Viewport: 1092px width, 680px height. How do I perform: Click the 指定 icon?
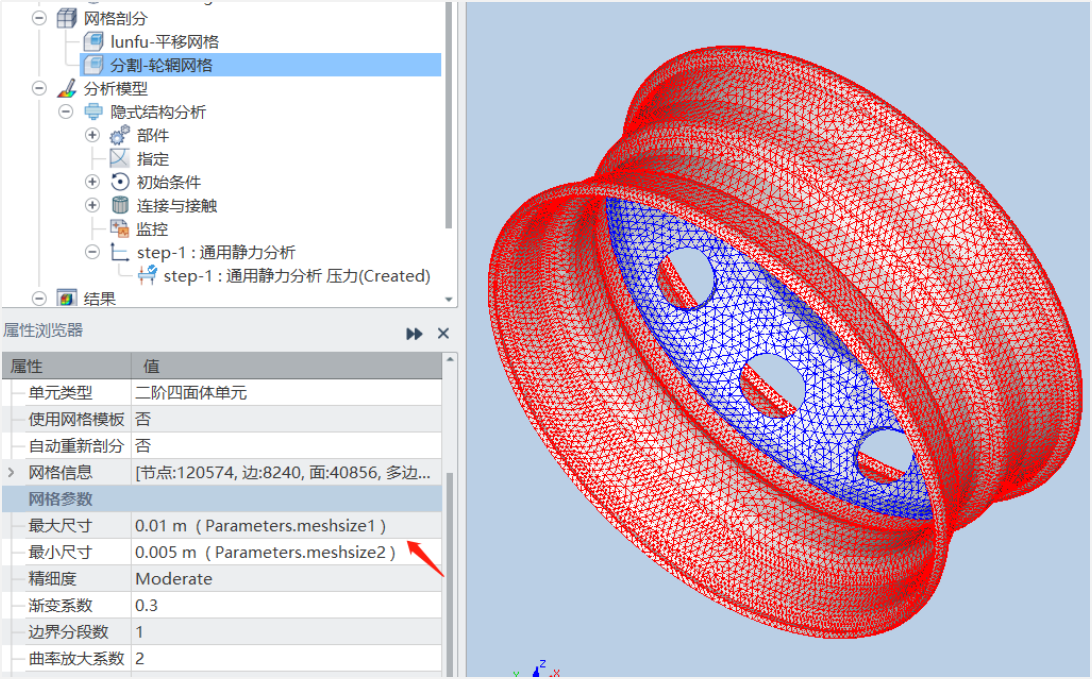tap(120, 158)
